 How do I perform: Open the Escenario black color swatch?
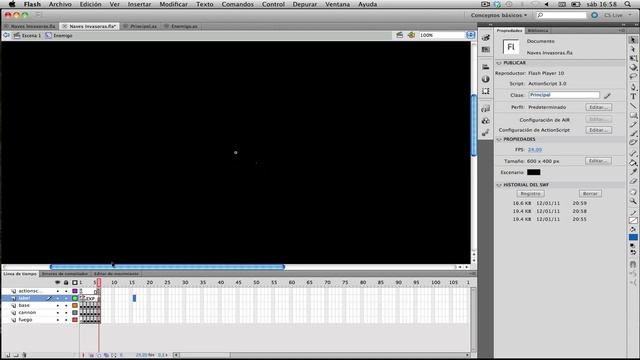533,172
